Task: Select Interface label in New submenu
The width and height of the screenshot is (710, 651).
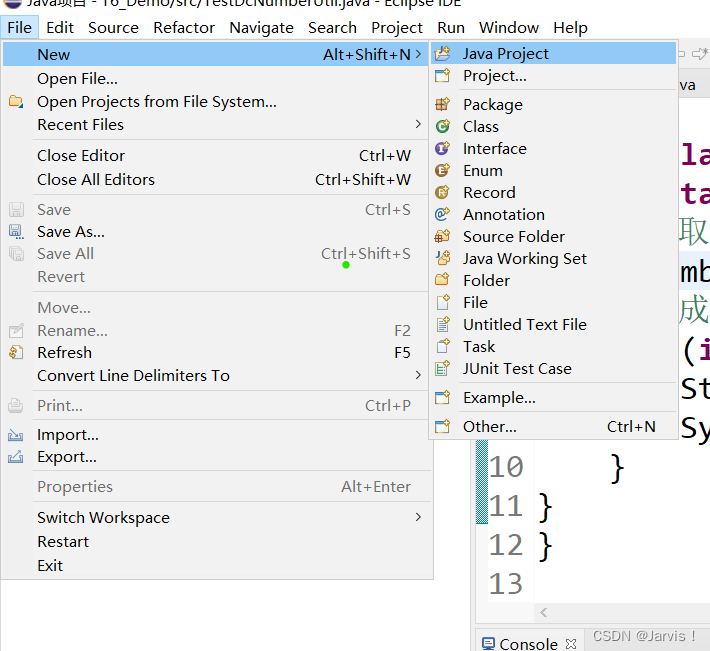Action: pyautogui.click(x=494, y=148)
